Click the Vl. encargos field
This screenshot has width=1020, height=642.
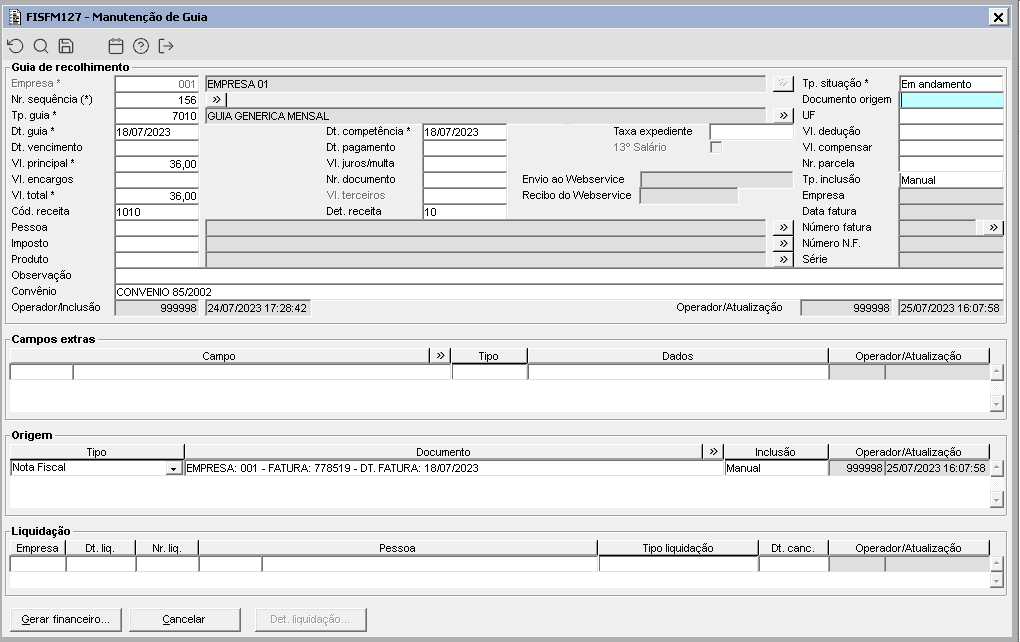[157, 180]
